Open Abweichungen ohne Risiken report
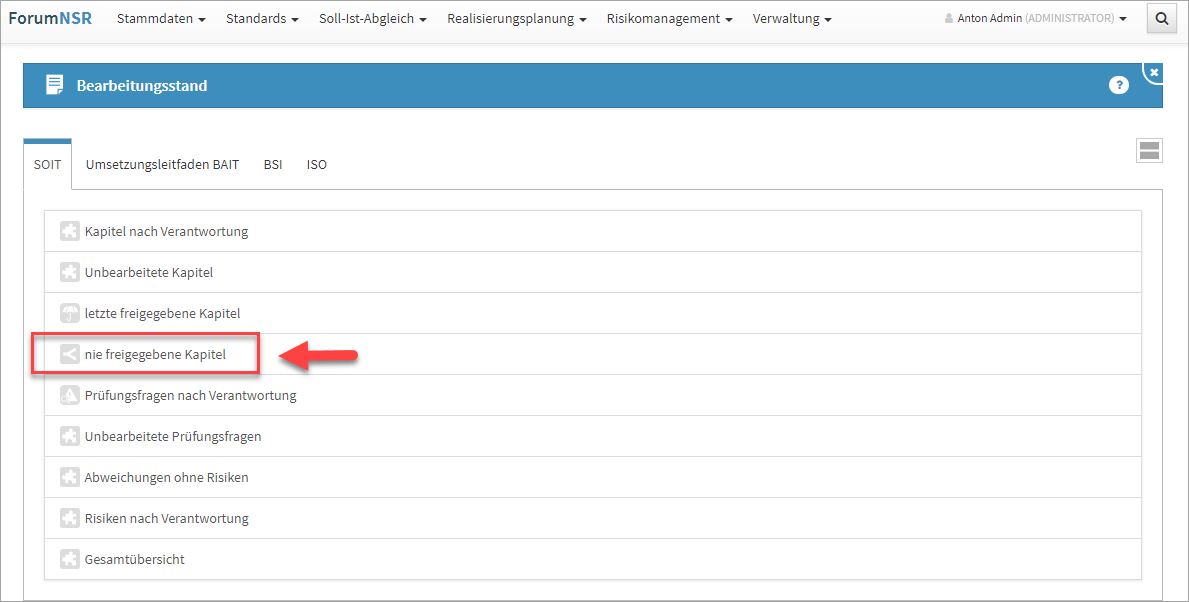 point(593,477)
